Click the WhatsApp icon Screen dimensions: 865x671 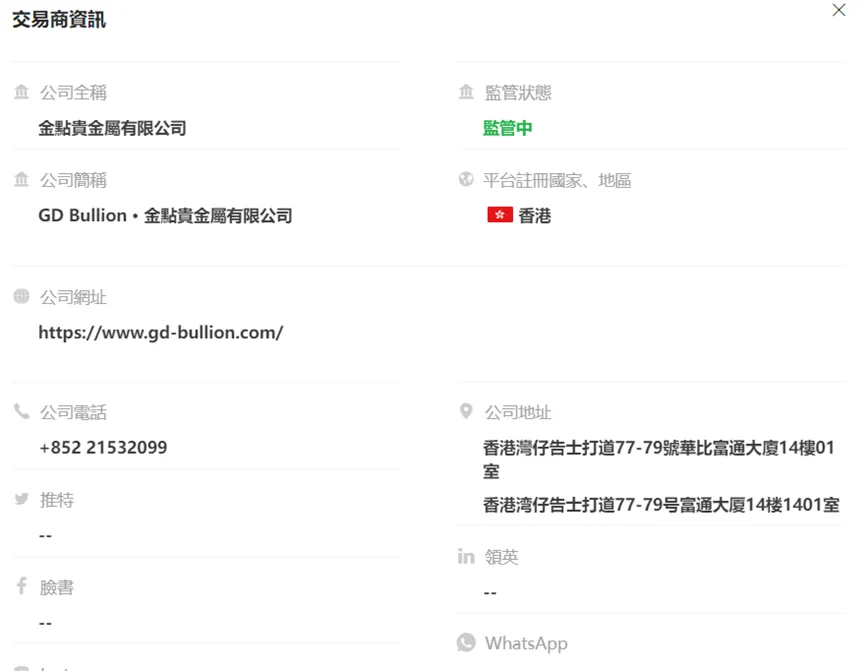466,642
